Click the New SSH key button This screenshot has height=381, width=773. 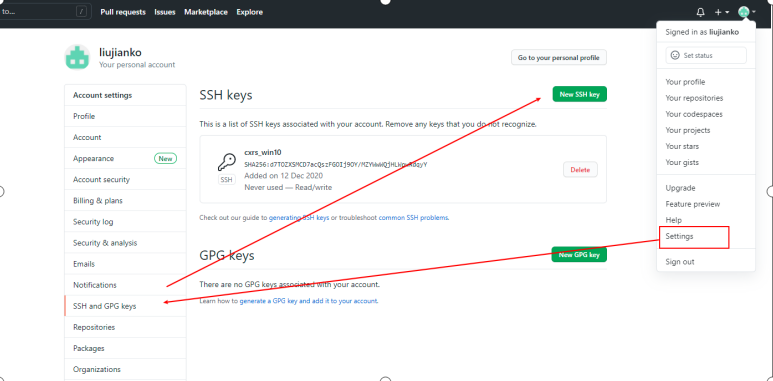579,94
